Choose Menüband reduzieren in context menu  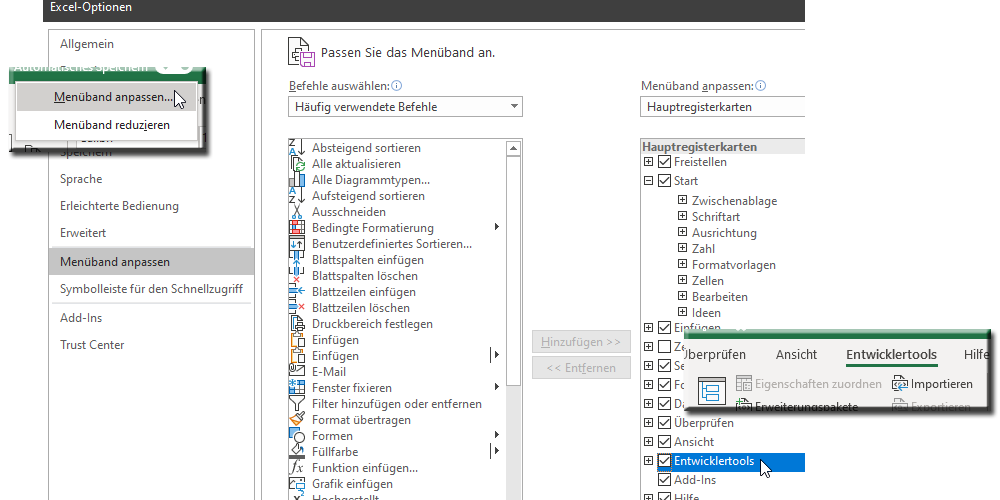[x=106, y=125]
